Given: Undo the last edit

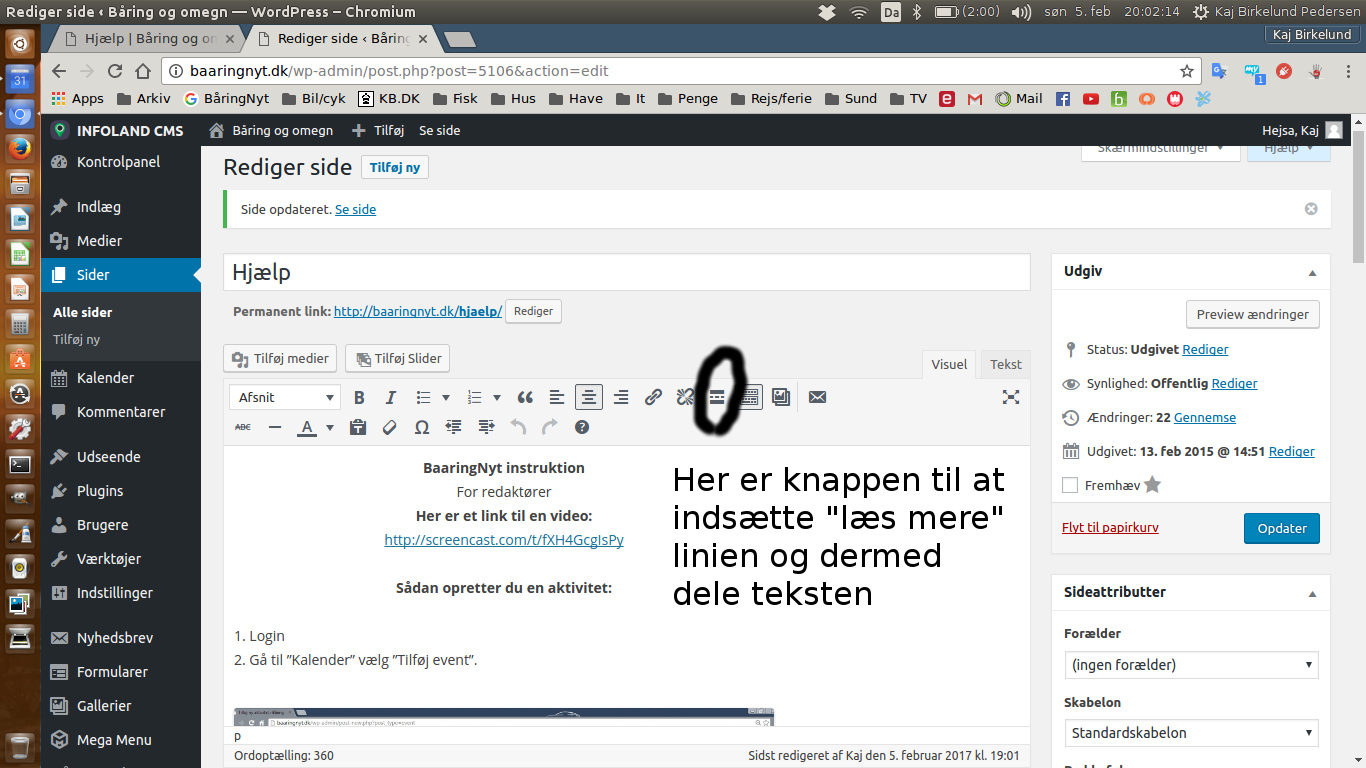Looking at the screenshot, I should [518, 427].
